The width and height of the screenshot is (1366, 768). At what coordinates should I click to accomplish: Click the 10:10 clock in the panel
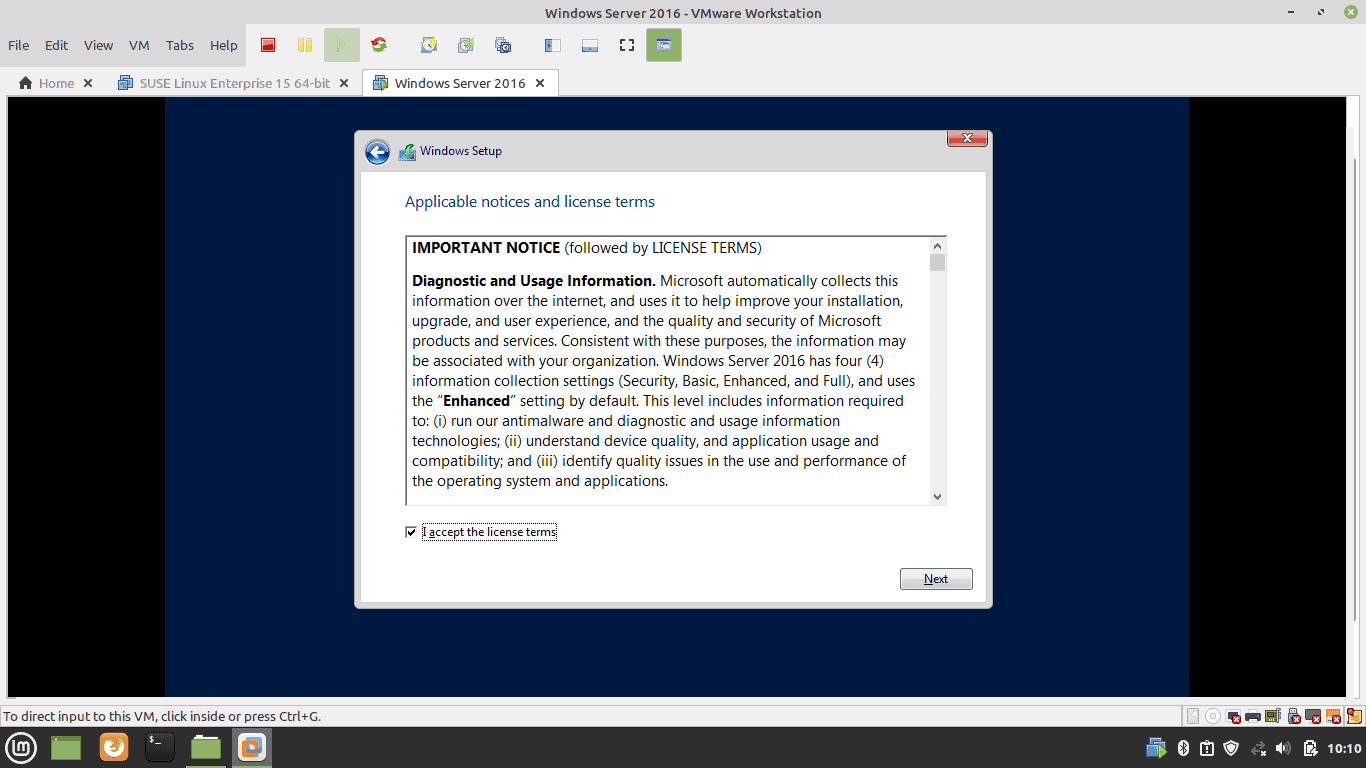(1344, 748)
